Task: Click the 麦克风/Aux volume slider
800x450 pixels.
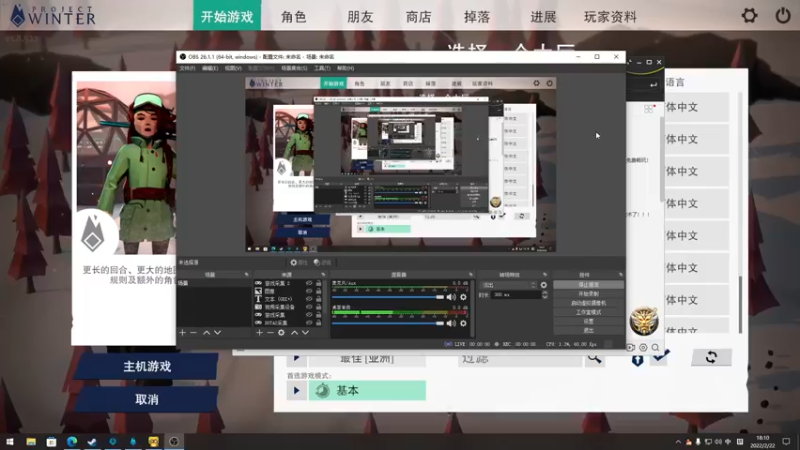Action: (x=388, y=297)
